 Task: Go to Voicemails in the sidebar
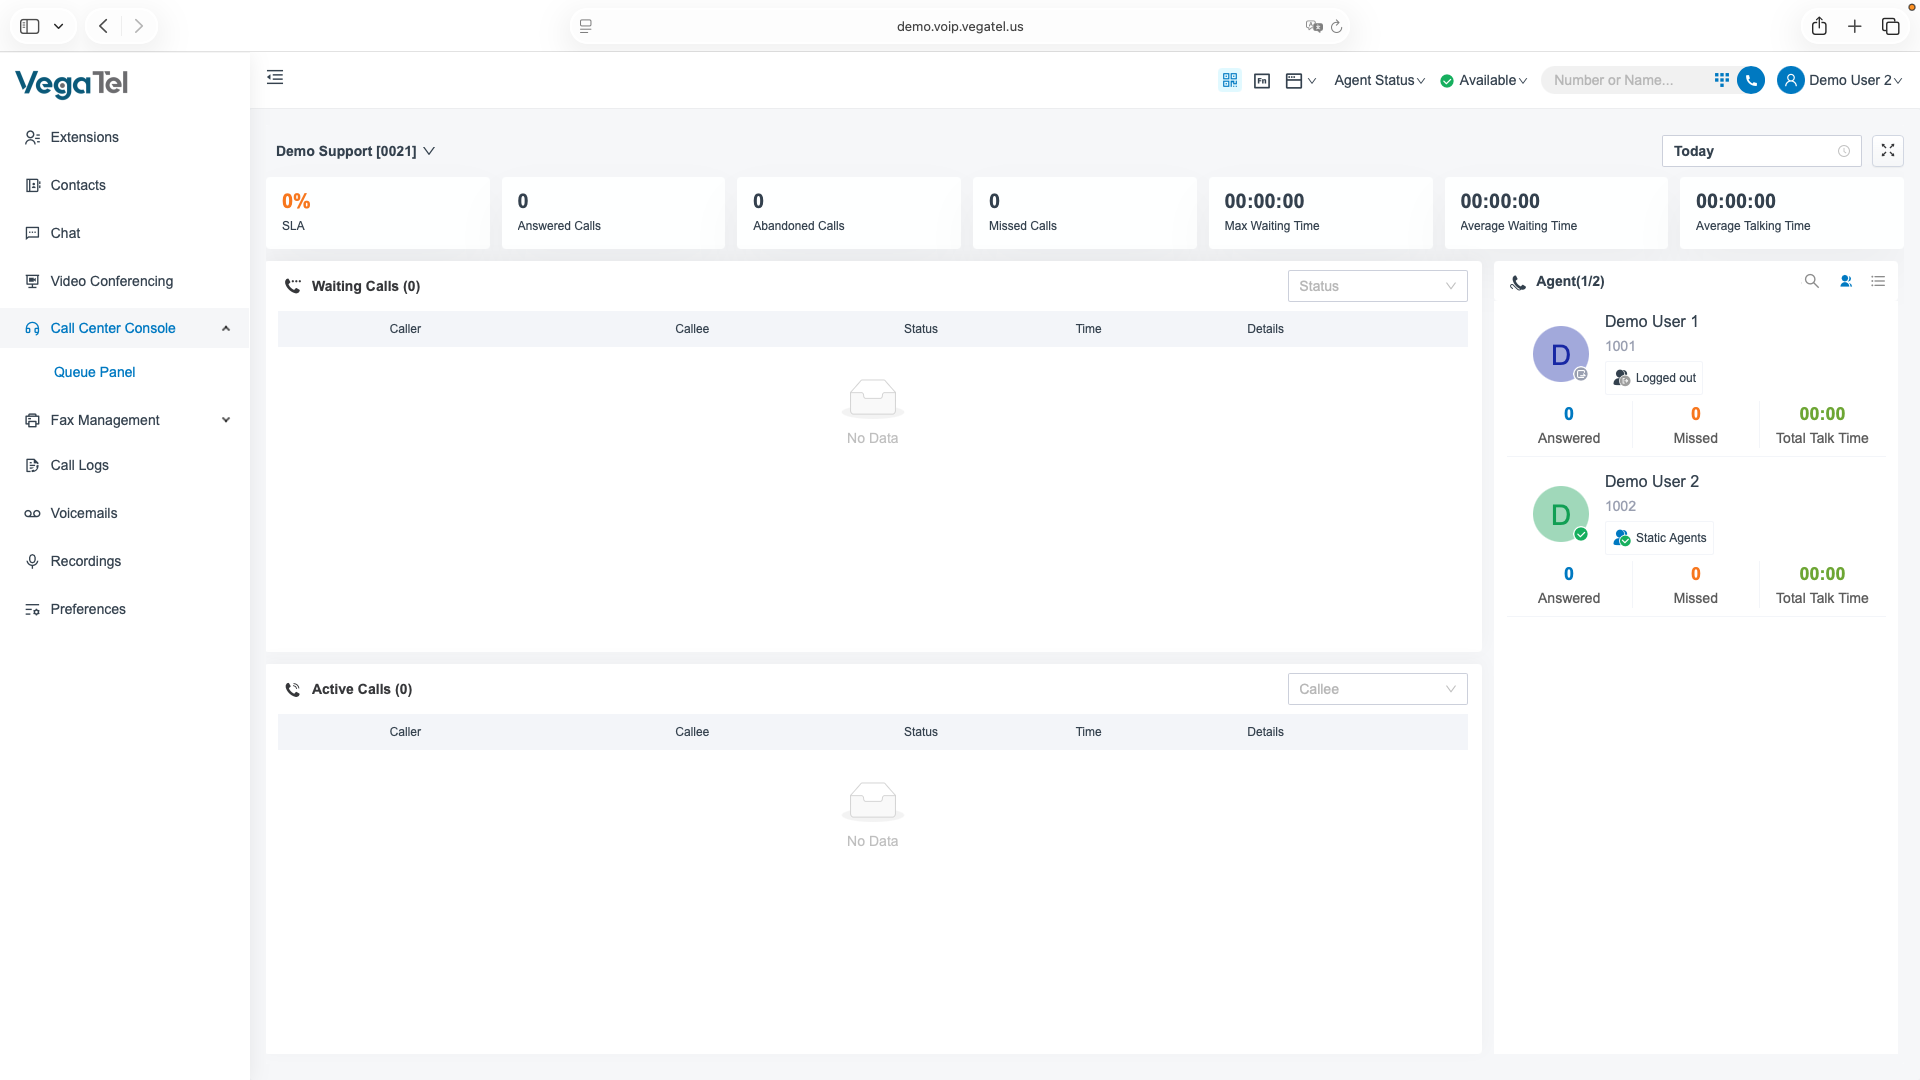coord(83,513)
